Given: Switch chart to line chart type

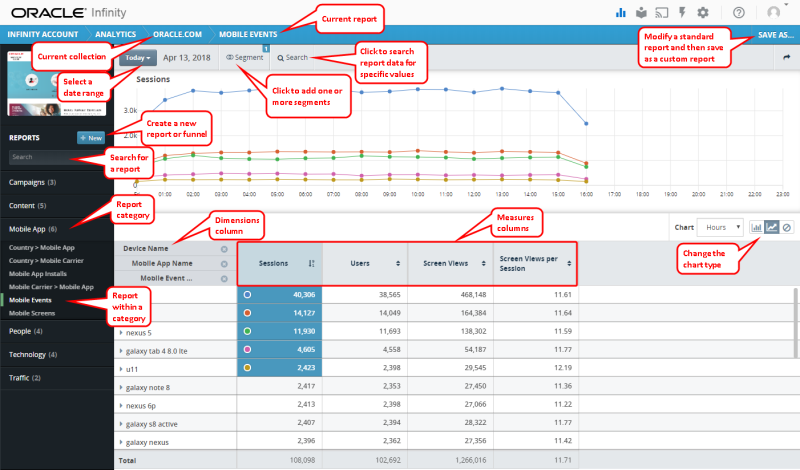Looking at the screenshot, I should click(772, 227).
